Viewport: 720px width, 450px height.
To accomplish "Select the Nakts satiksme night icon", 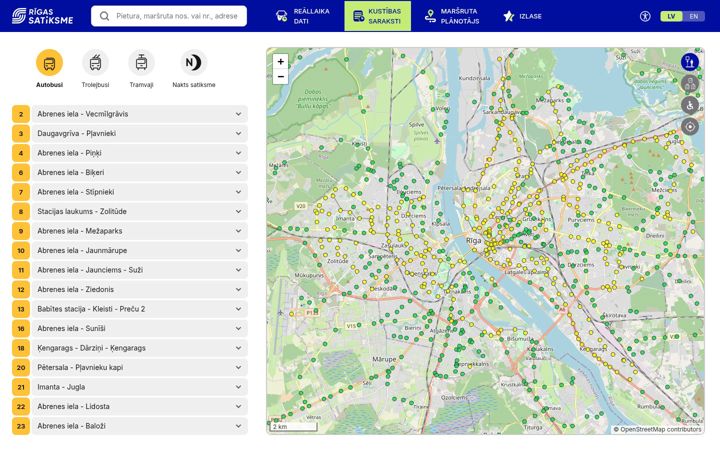I will click(193, 63).
